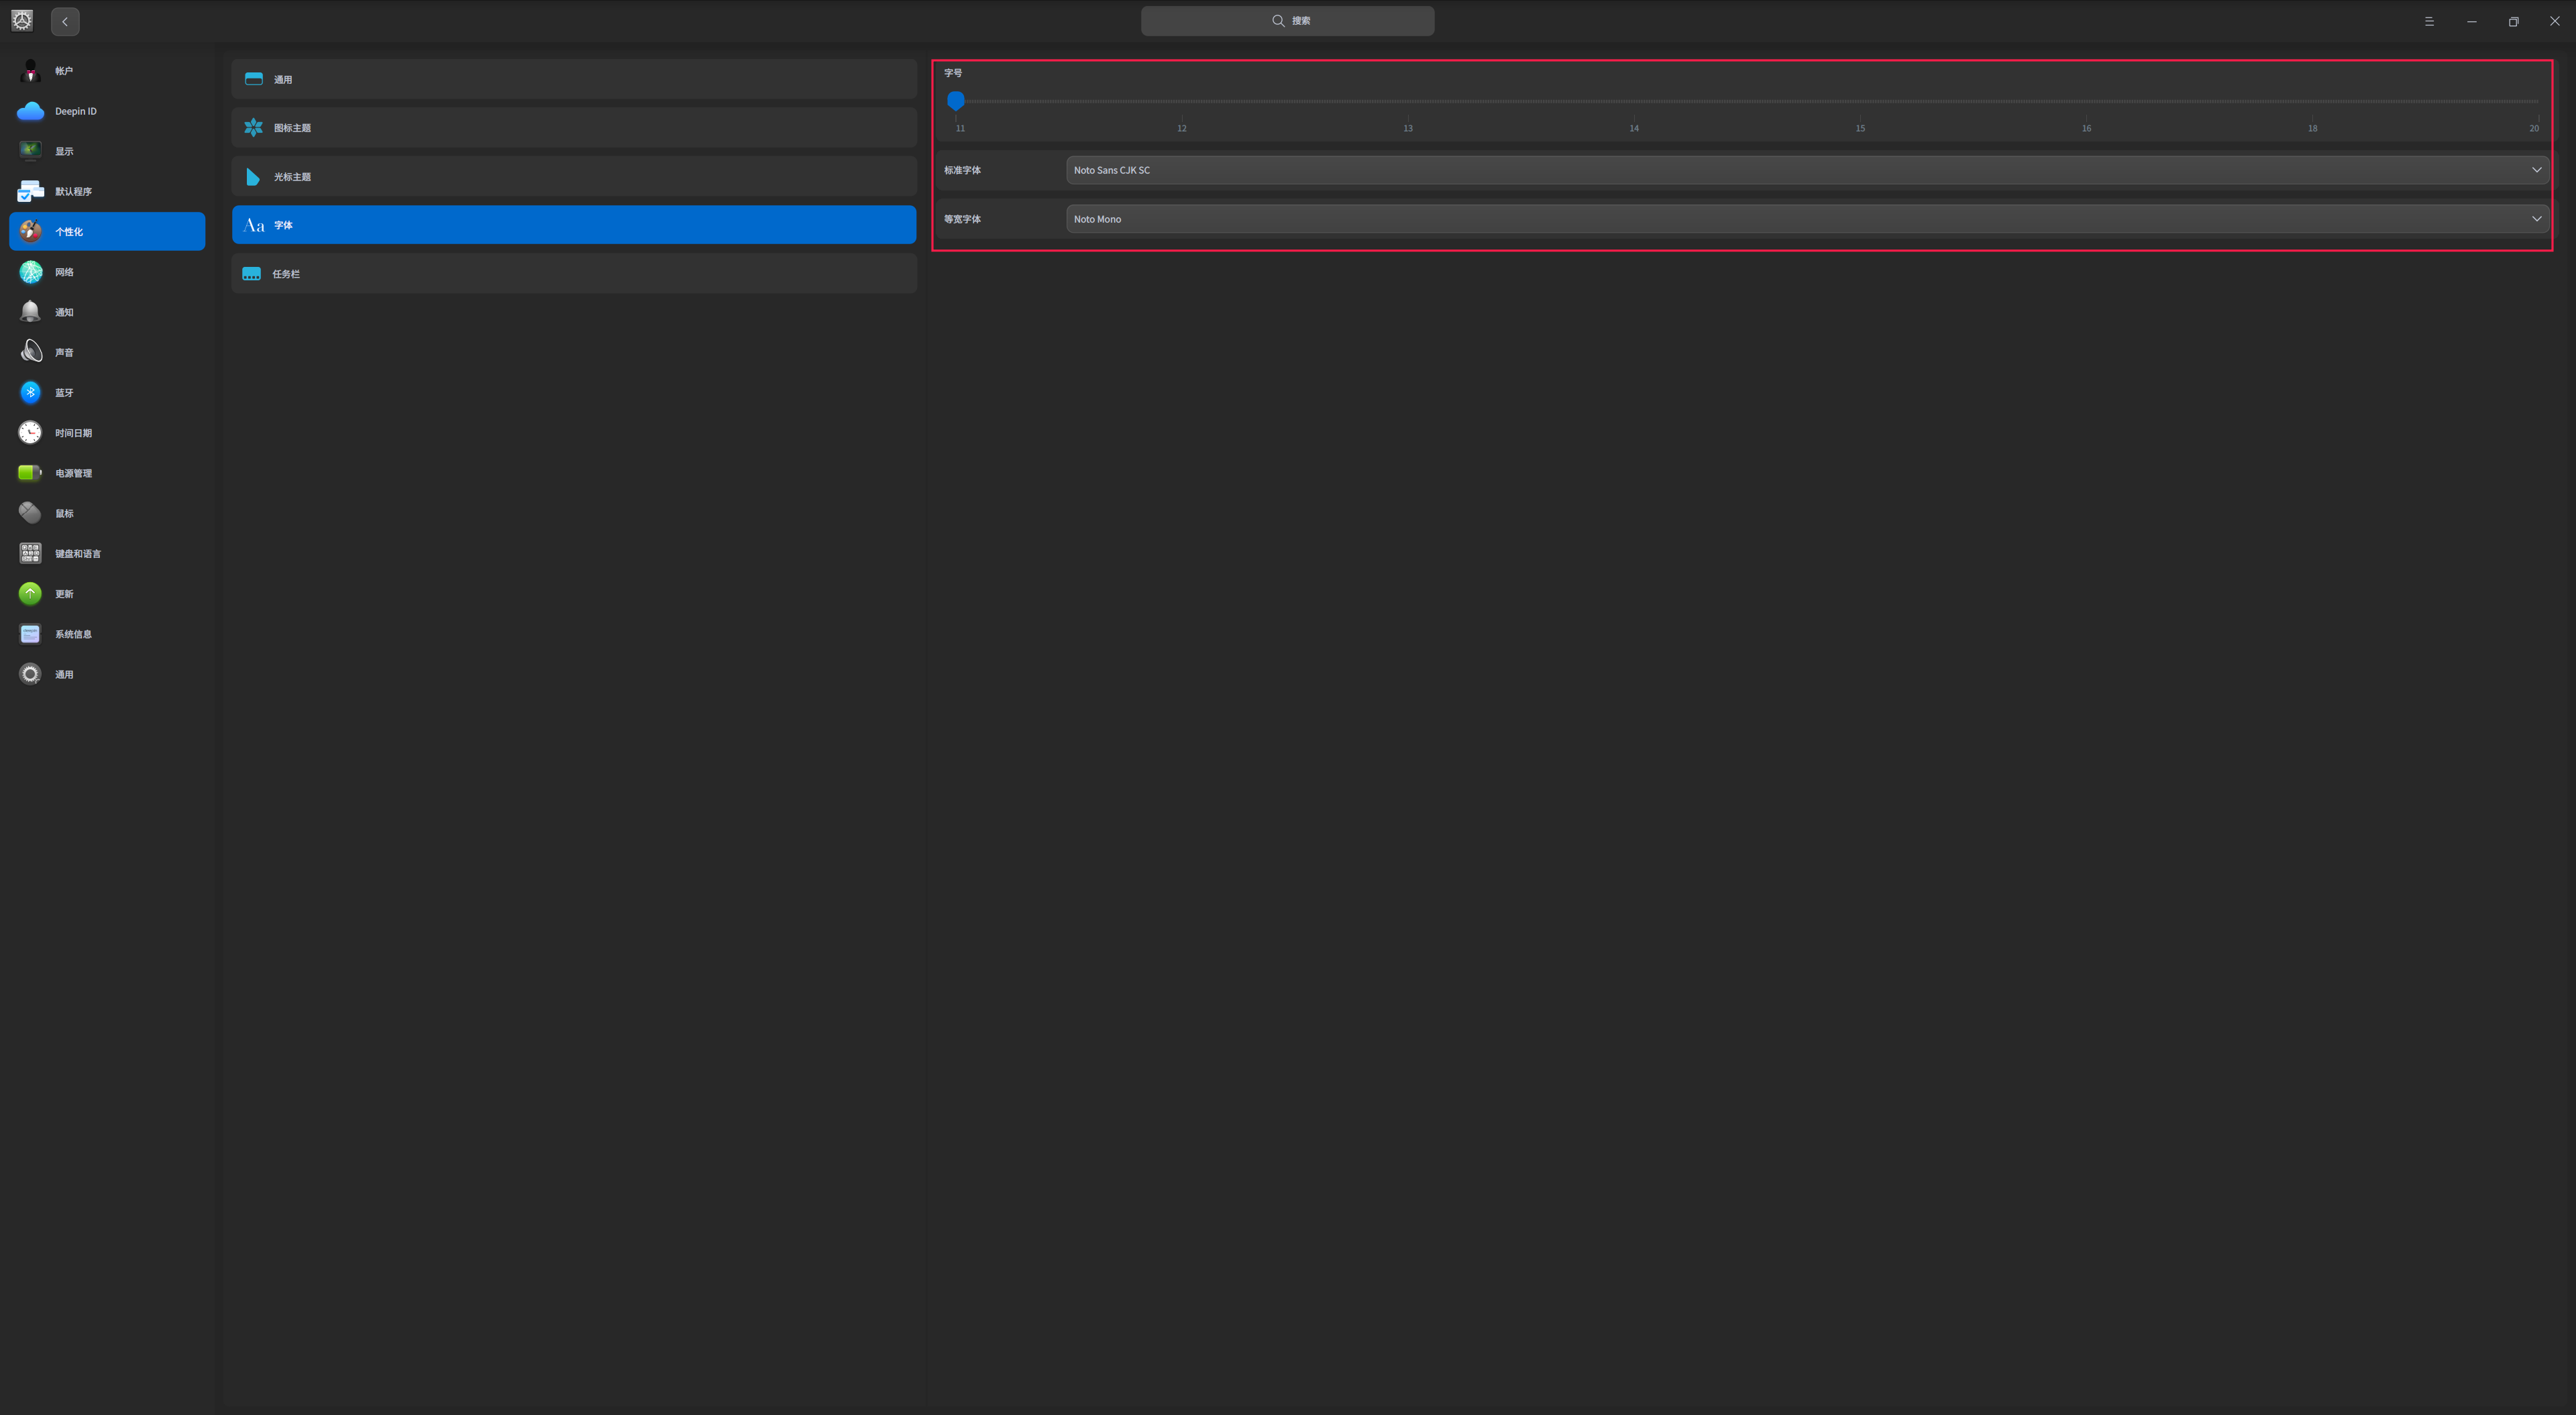Screen dimensions: 2576x1415
Task: Open the 显示 (Display) settings icon
Action: pyautogui.click(x=30, y=151)
